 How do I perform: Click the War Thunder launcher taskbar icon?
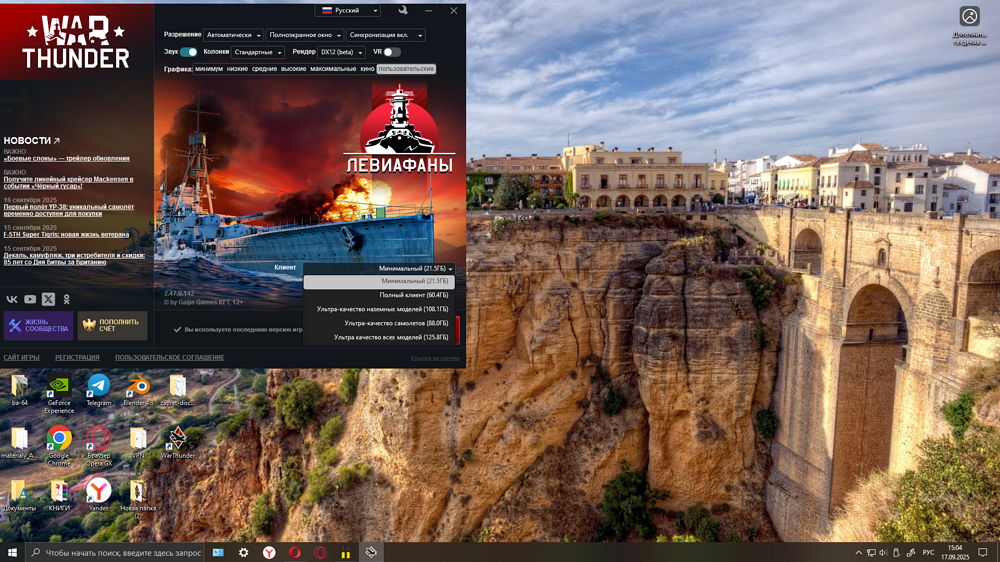click(371, 552)
